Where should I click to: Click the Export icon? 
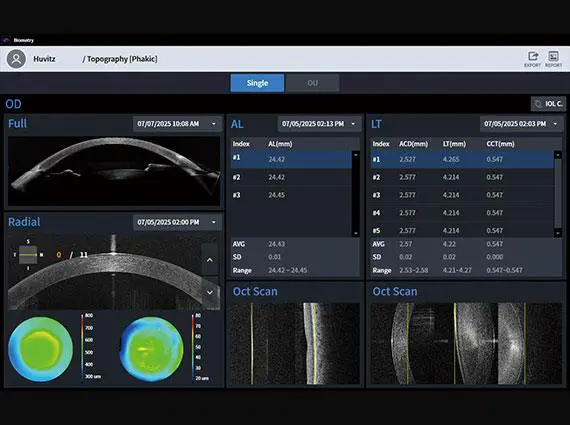tap(533, 59)
